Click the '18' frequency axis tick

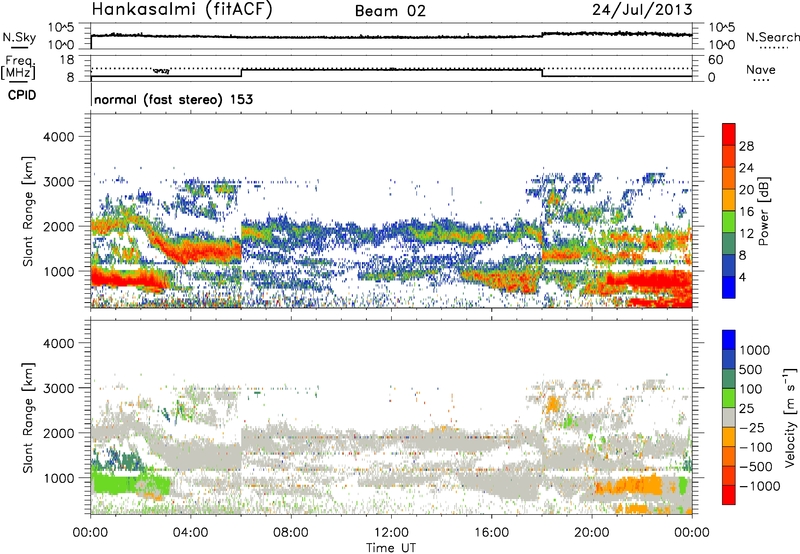click(x=67, y=59)
